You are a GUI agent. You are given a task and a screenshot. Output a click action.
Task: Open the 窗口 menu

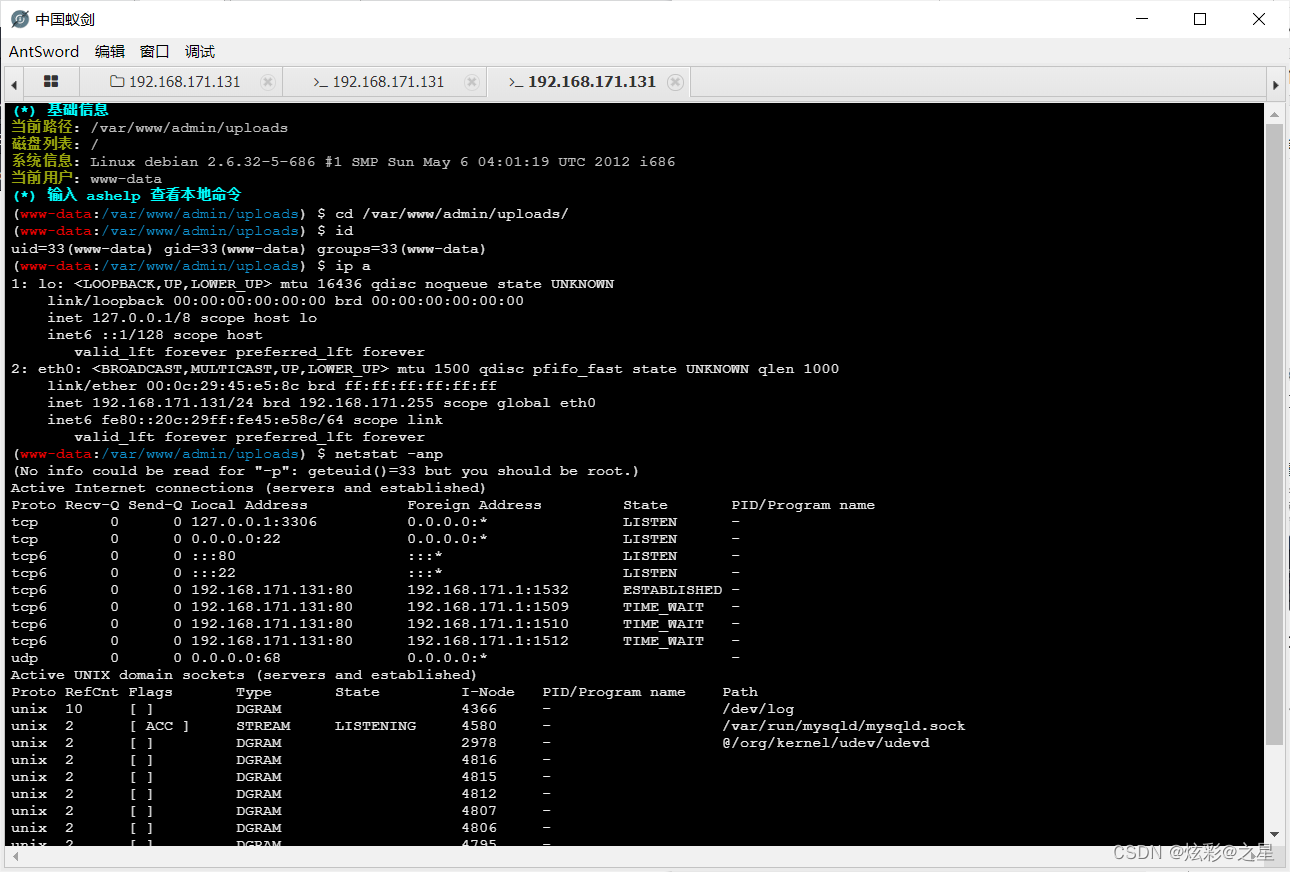tap(155, 52)
